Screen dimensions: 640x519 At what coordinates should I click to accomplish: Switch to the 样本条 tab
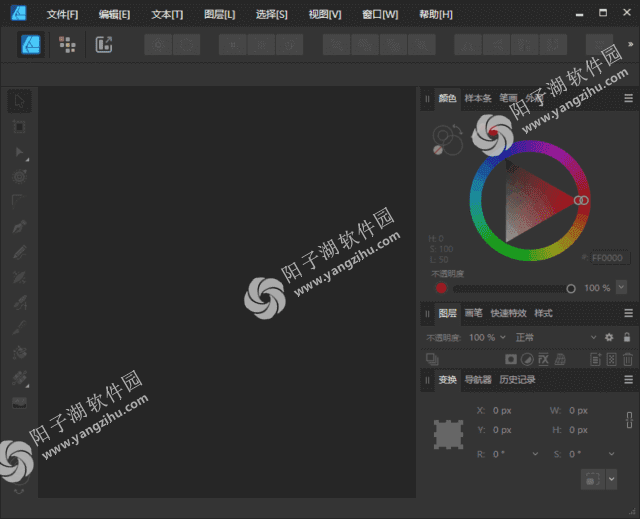pos(478,98)
